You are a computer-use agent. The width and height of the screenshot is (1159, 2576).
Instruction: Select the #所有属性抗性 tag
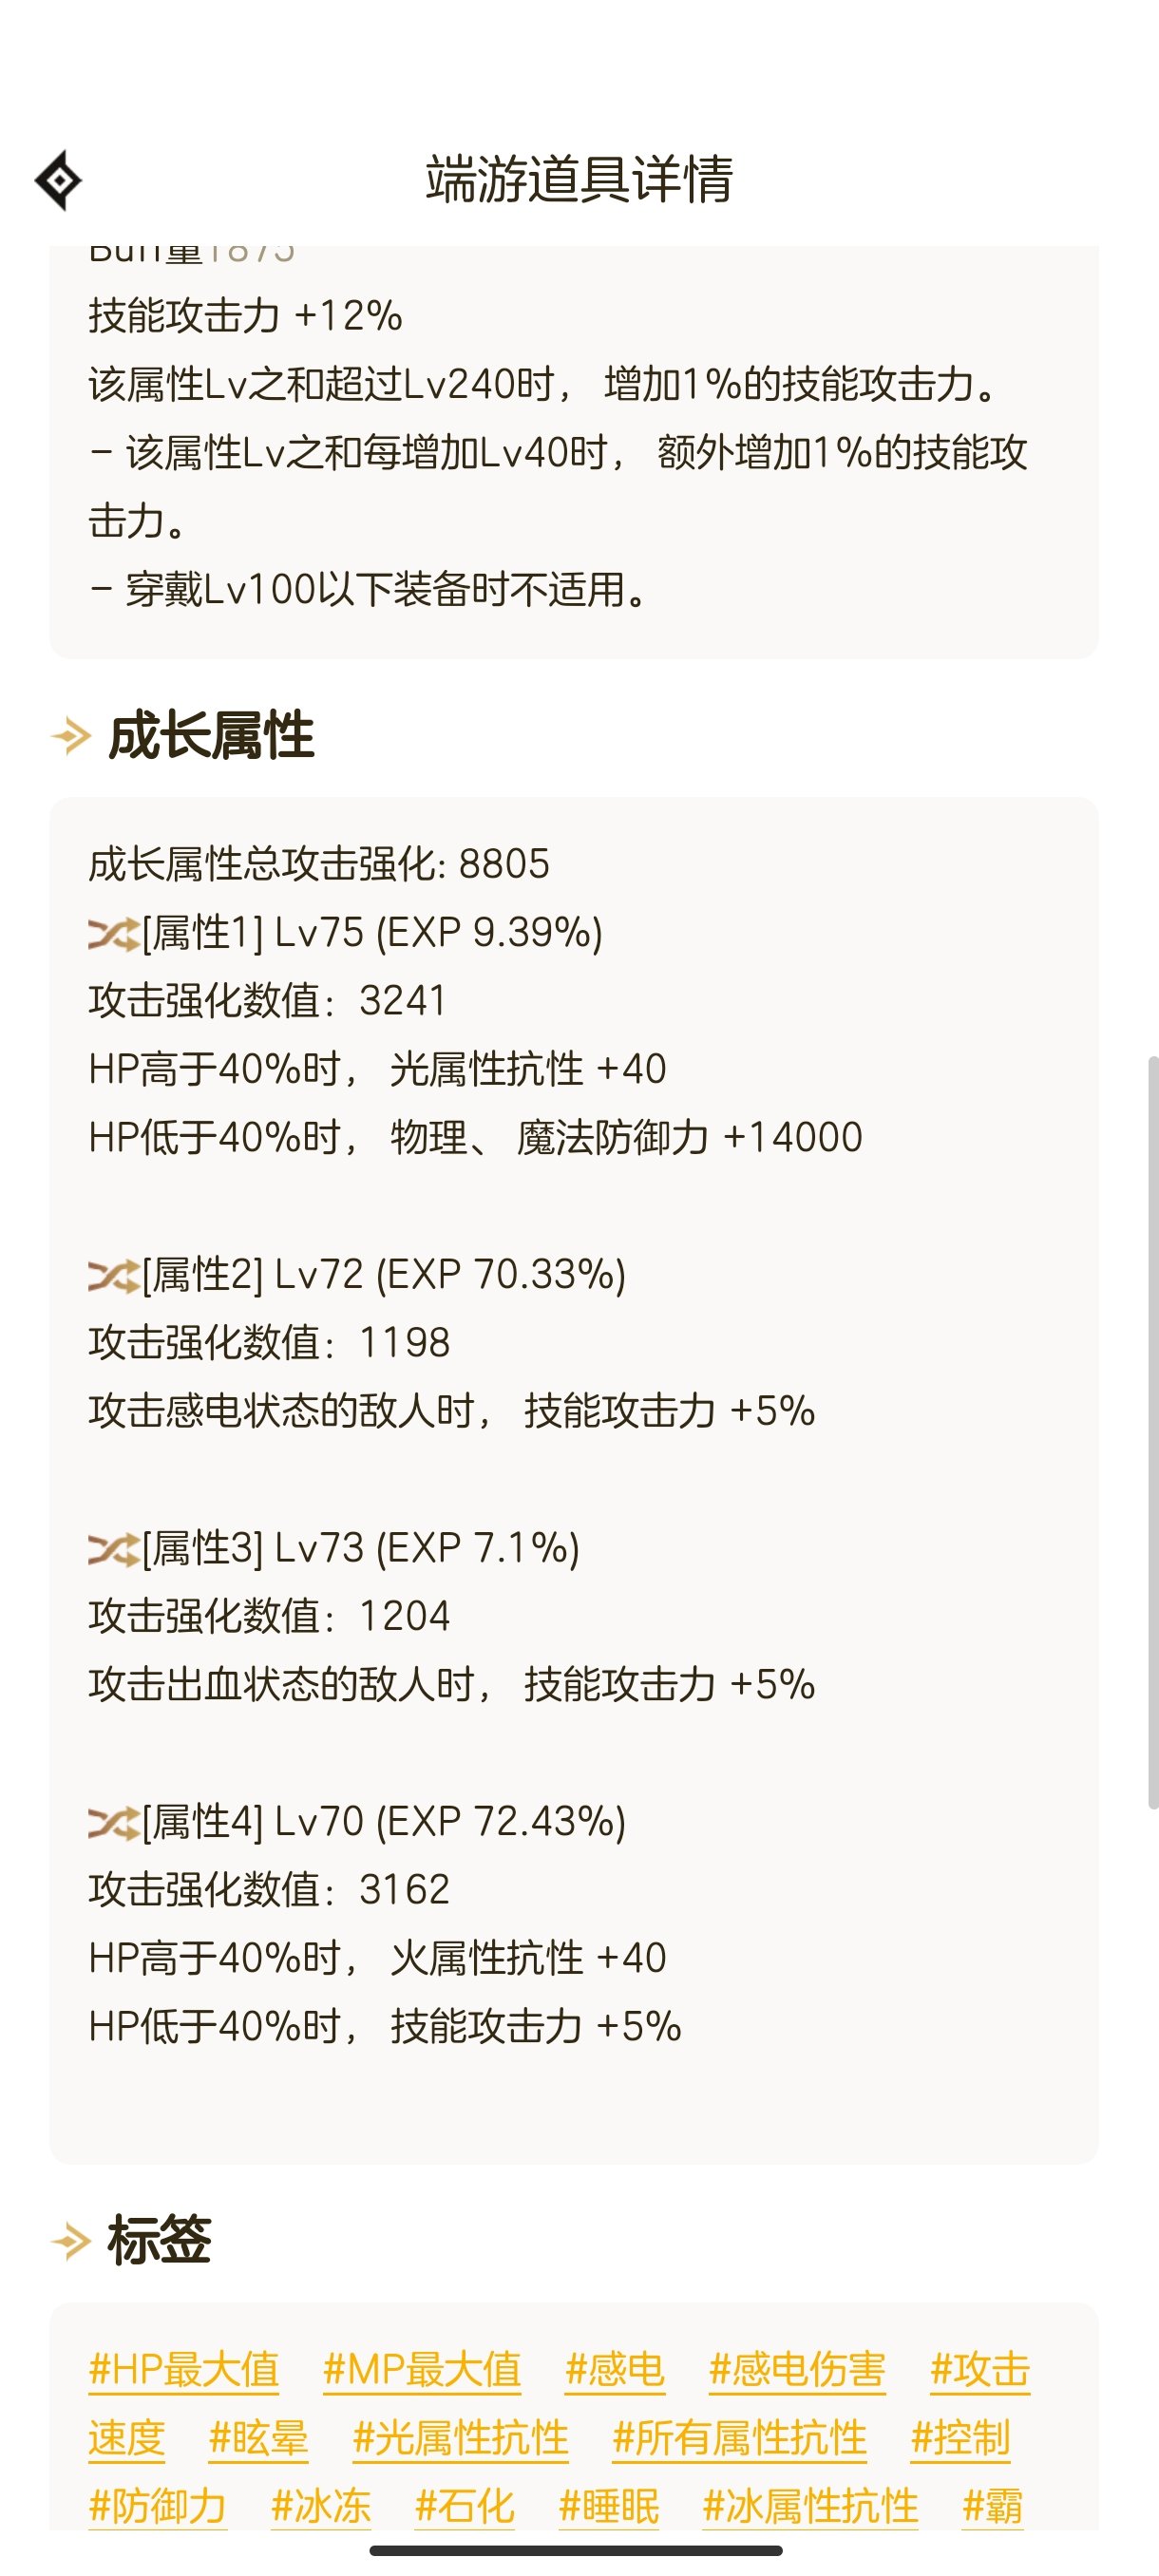pos(740,2438)
